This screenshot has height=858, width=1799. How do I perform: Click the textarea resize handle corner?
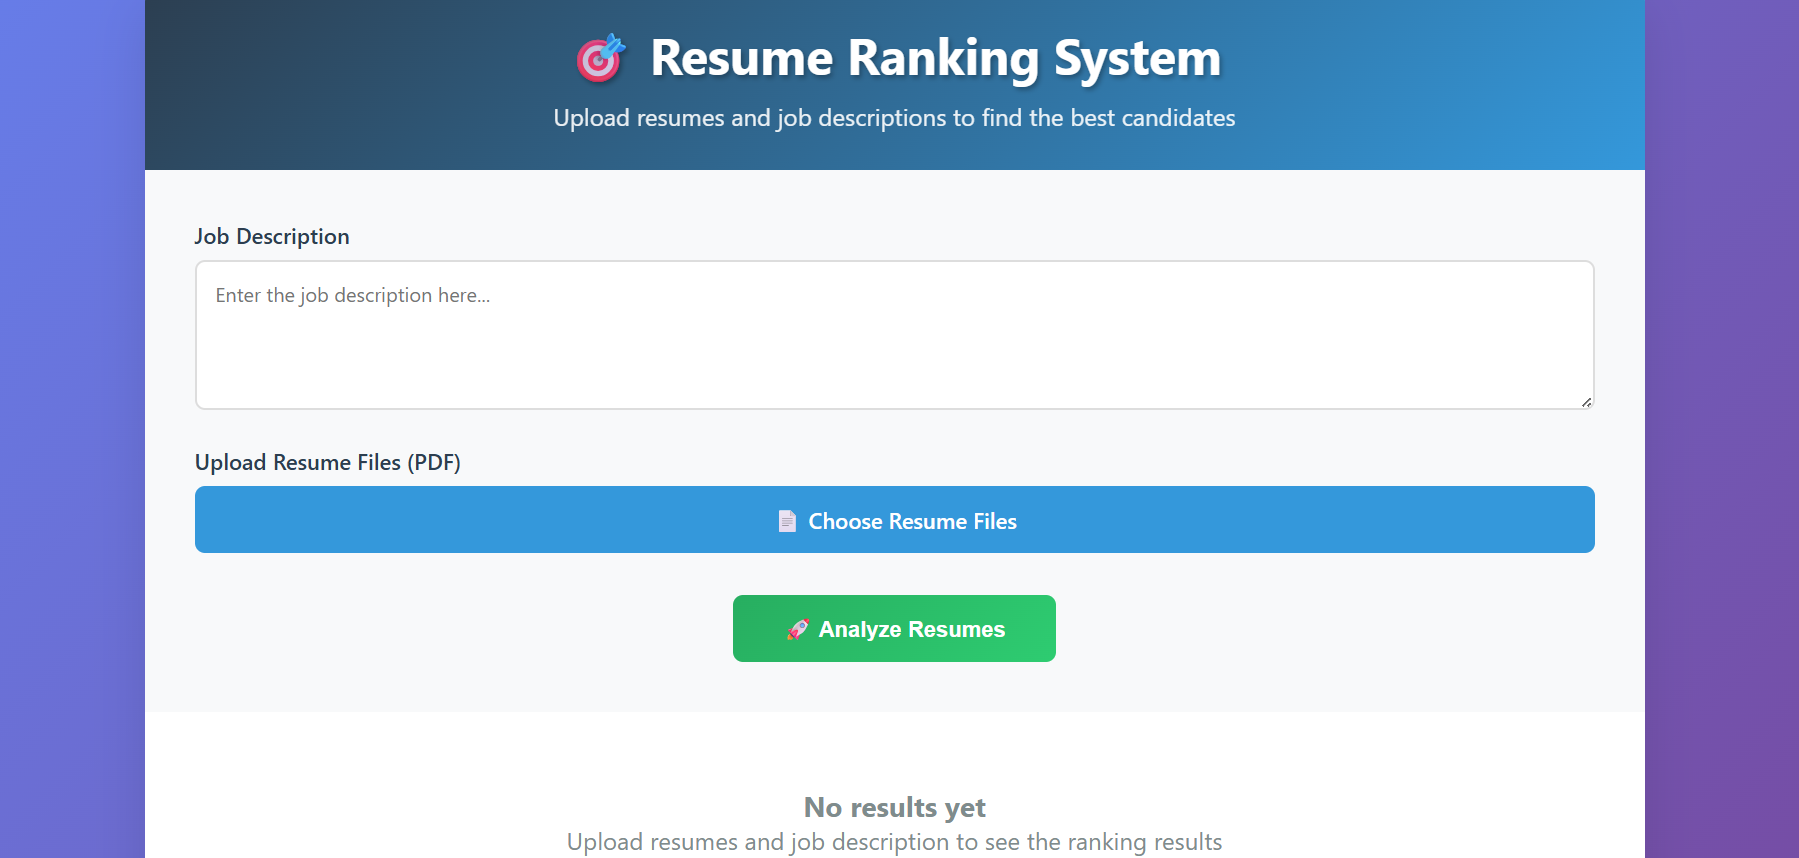1586,402
